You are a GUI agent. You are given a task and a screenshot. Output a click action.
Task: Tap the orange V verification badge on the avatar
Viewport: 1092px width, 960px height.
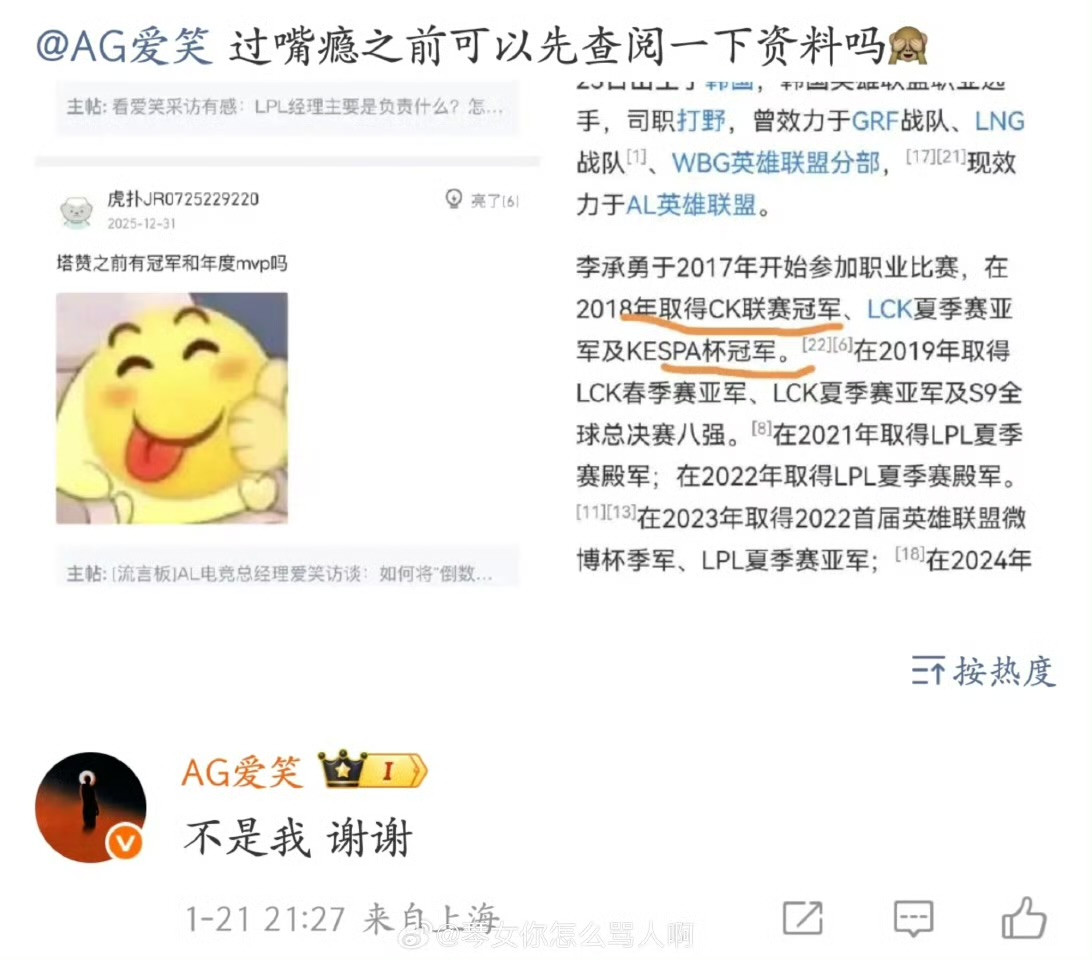pos(124,843)
